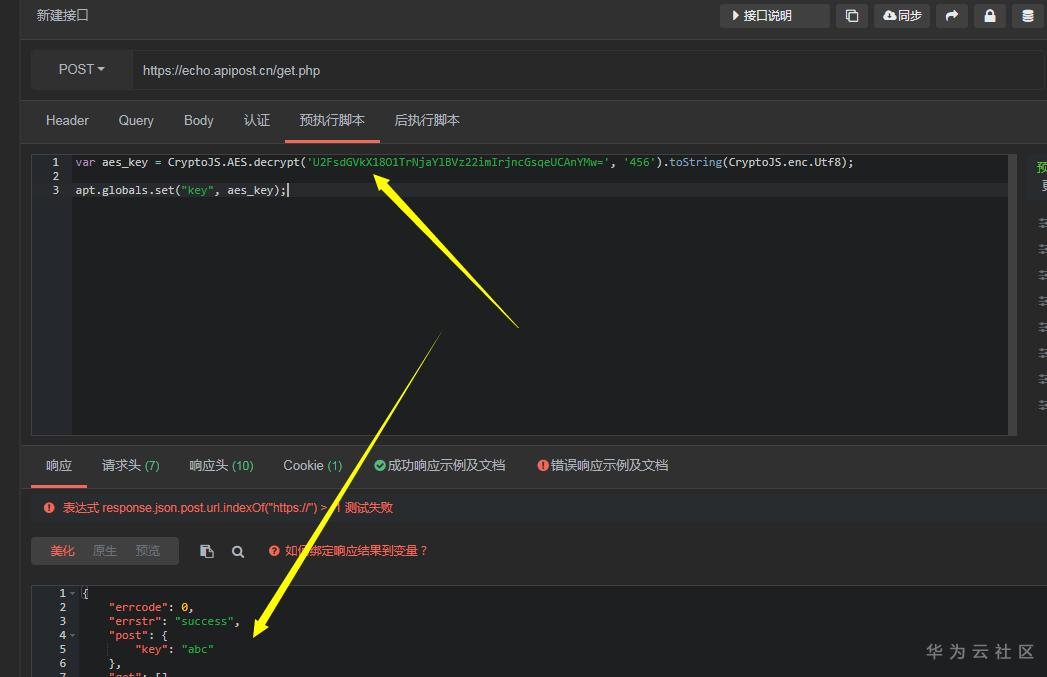Select the 预执行脚本 tab
This screenshot has width=1047, height=677.
[332, 121]
